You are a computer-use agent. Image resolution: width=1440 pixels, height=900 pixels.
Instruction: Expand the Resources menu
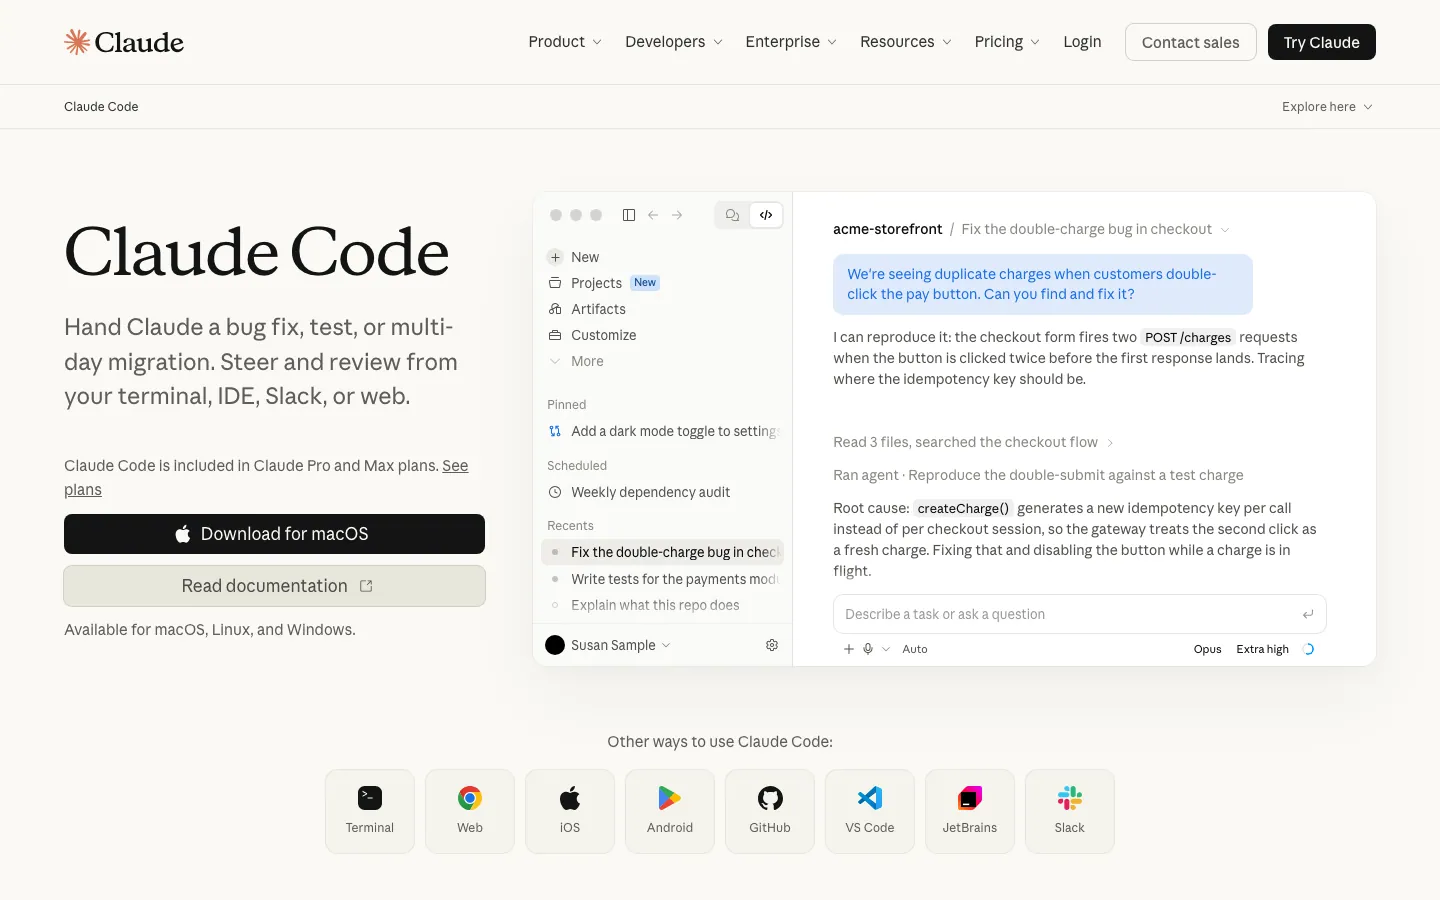(906, 42)
